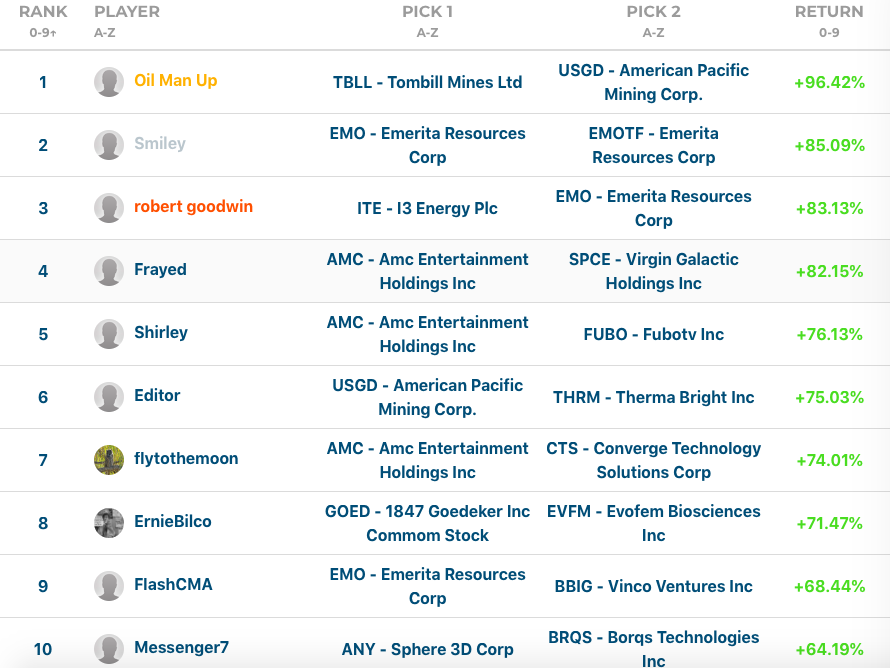890x668 pixels.
Task: Select THRM - Therma Bright Inc pick
Action: coord(653,398)
